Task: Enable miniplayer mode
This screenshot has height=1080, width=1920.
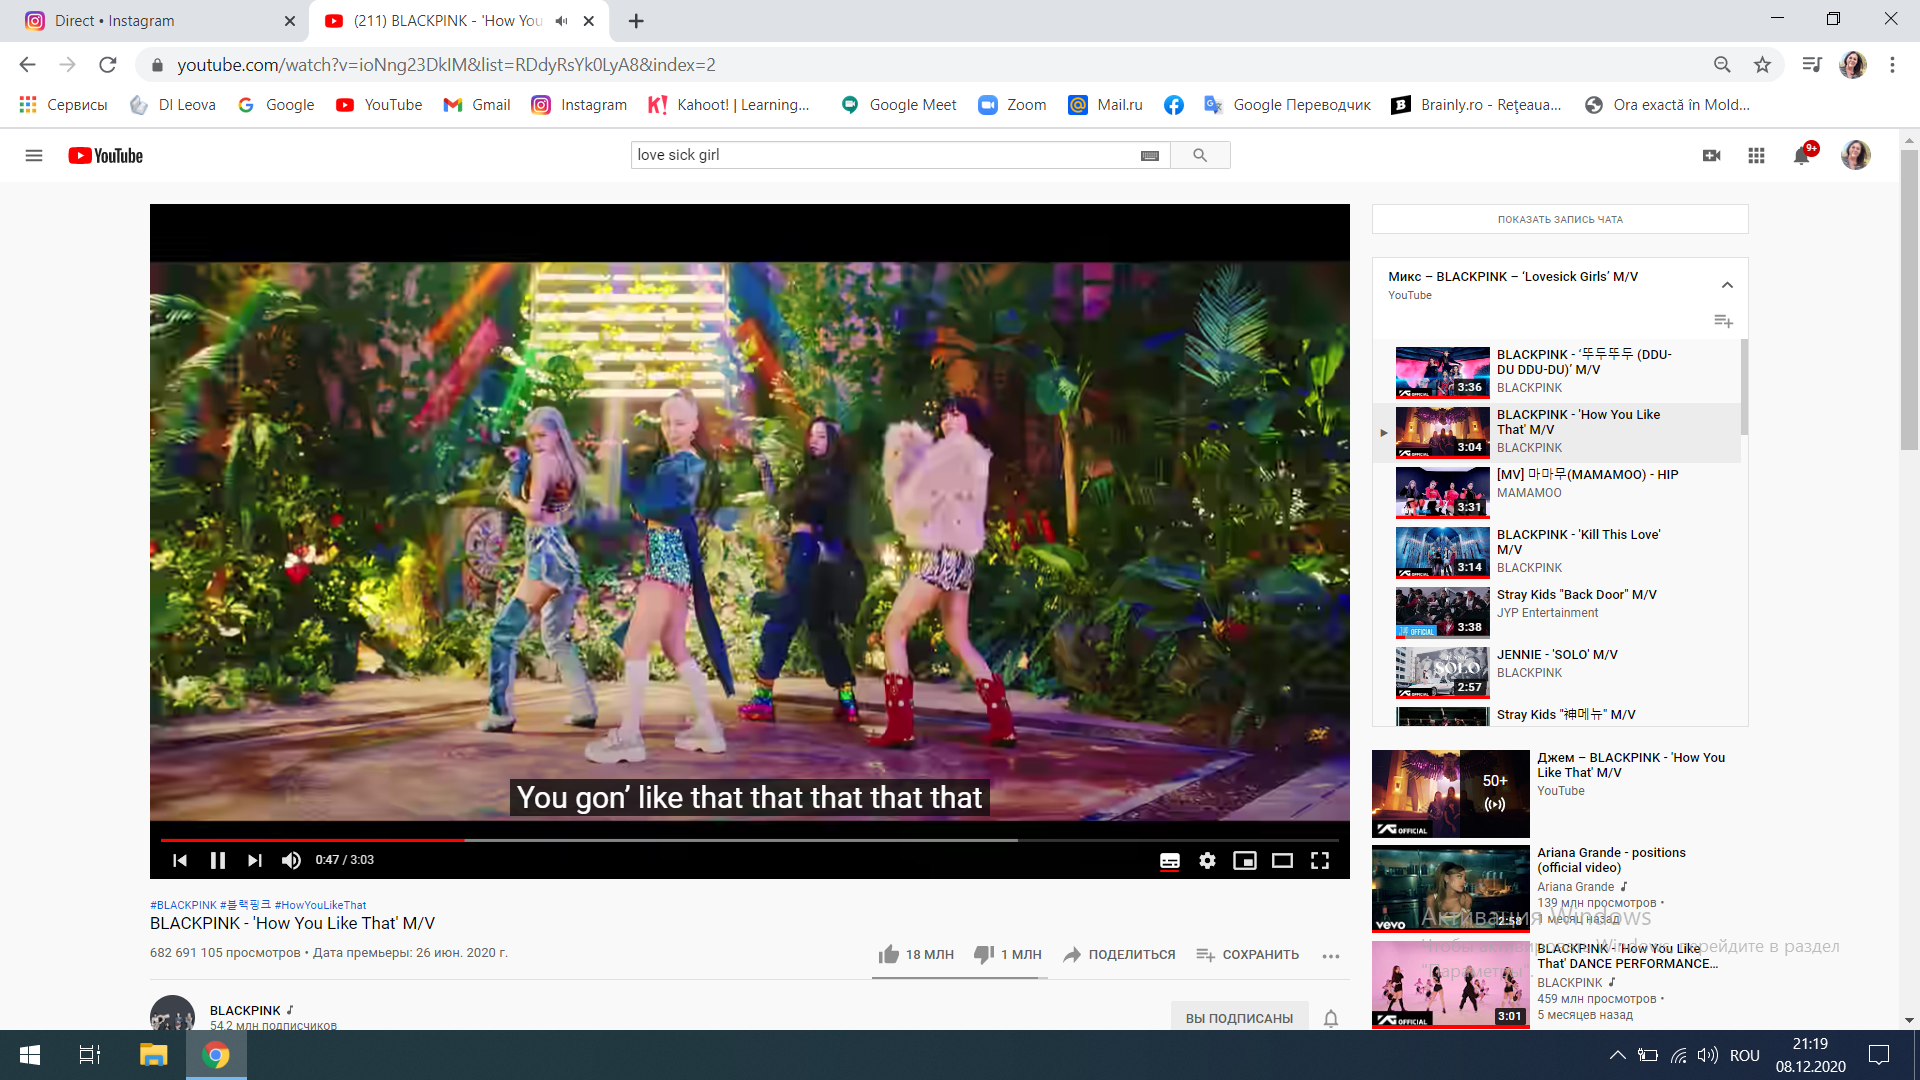Action: tap(1244, 860)
